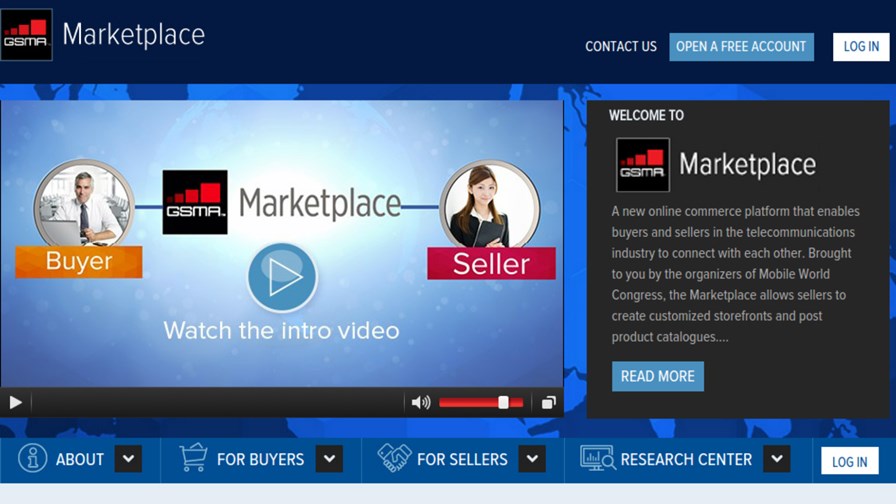The width and height of the screenshot is (896, 504).
Task: Click the GSMA logo in the header
Action: coord(27,34)
